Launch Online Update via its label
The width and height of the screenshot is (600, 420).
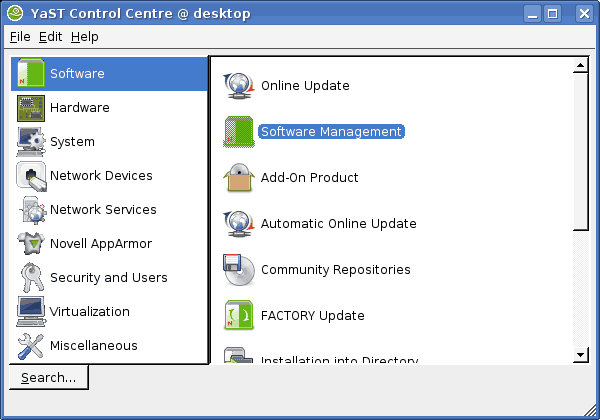[305, 86]
